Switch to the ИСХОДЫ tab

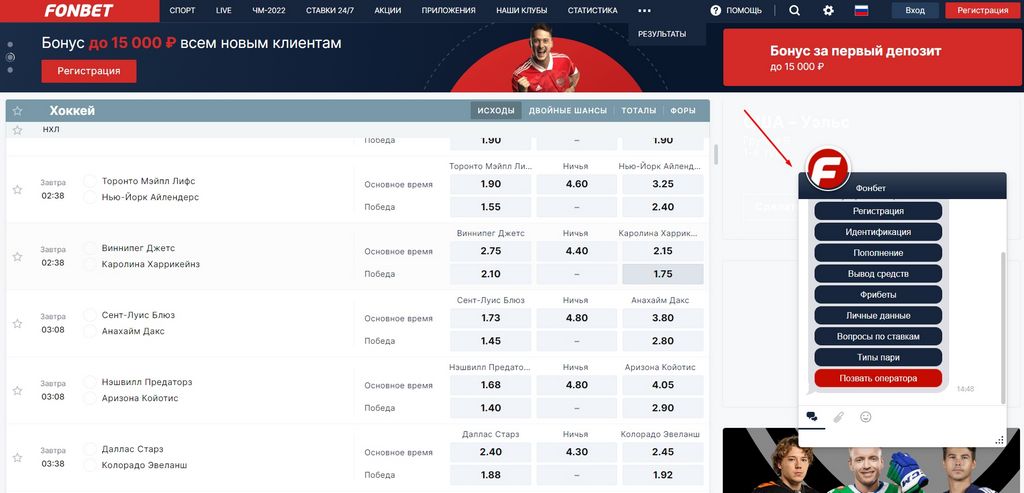click(x=496, y=111)
